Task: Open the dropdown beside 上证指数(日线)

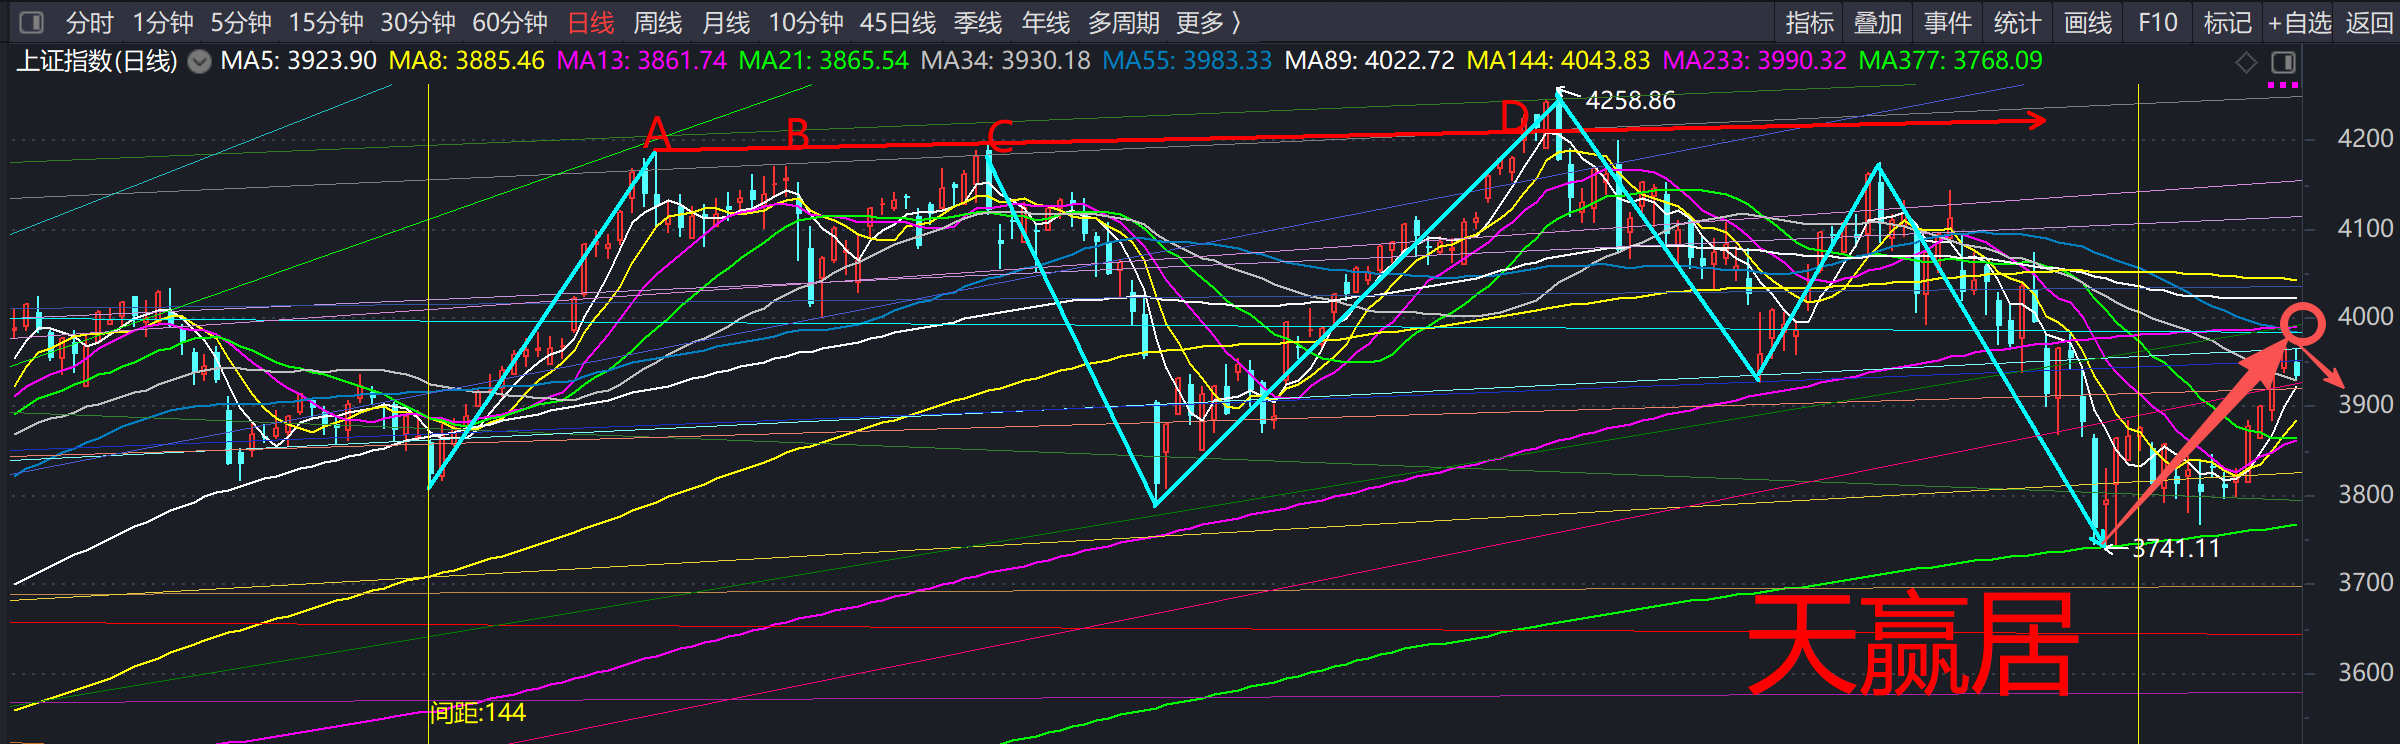Action: (x=200, y=62)
